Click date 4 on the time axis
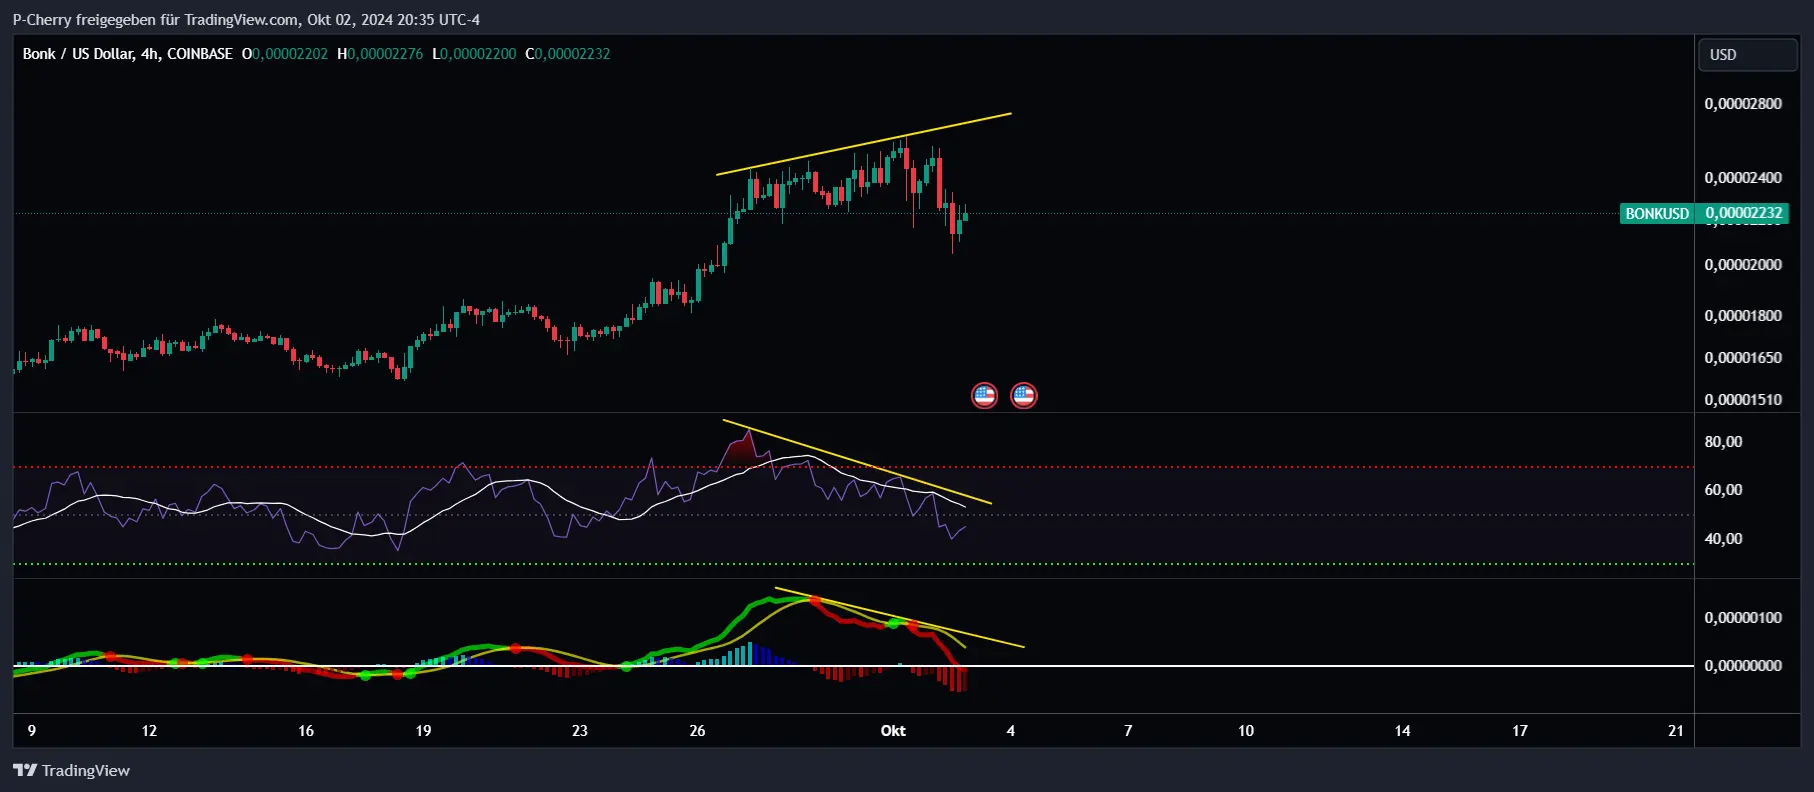The height and width of the screenshot is (792, 1814). (x=1011, y=731)
